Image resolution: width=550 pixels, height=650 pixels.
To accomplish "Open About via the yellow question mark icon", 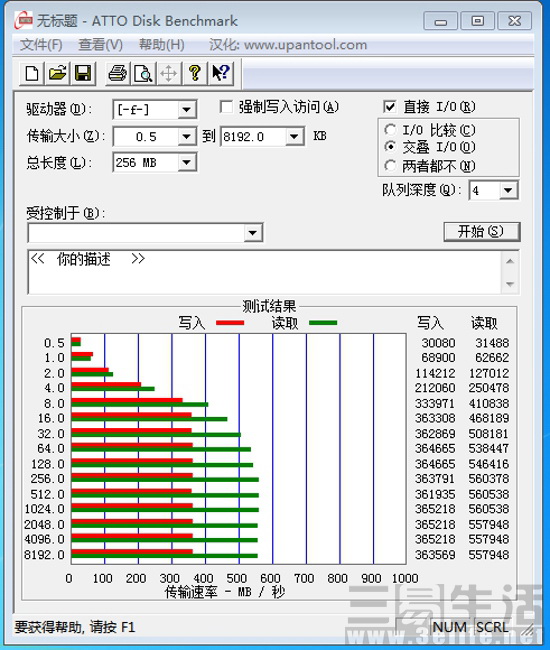I will pos(195,74).
